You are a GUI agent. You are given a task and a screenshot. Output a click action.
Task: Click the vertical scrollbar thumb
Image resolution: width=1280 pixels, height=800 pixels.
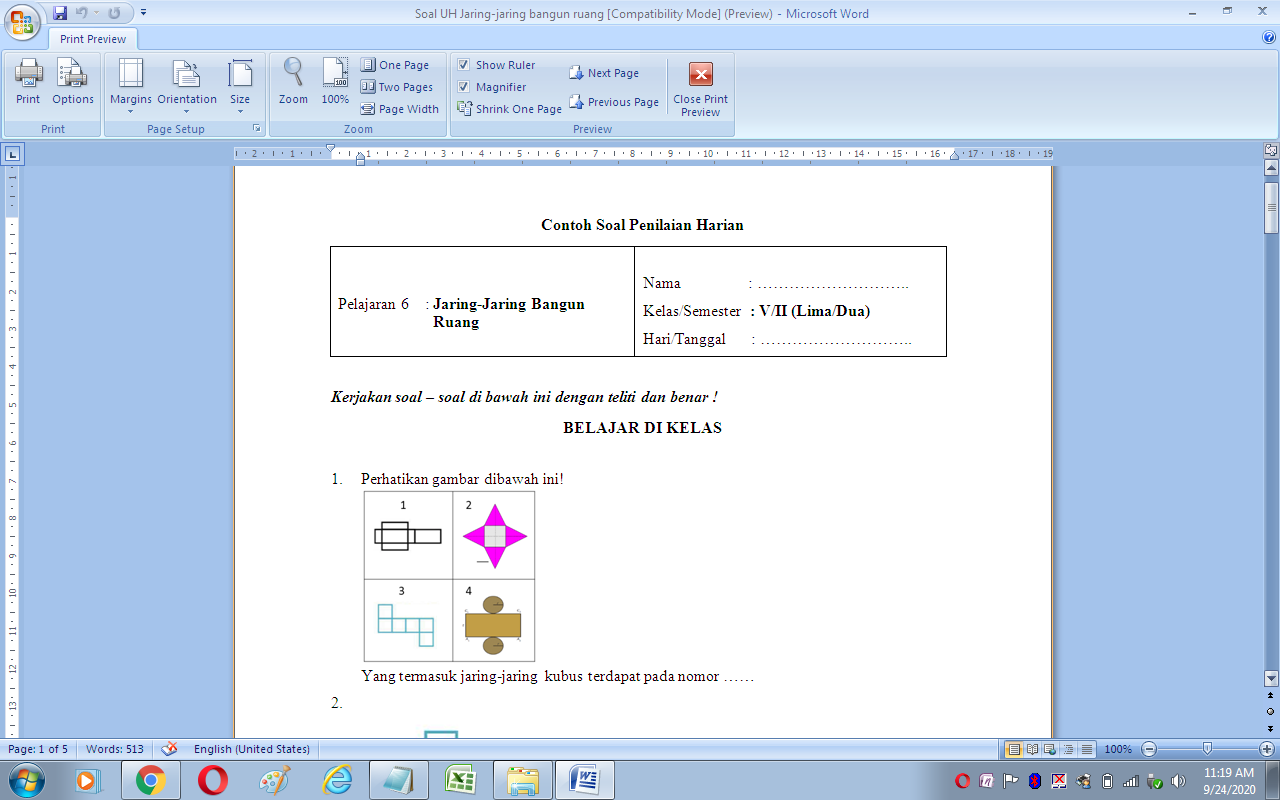1271,207
